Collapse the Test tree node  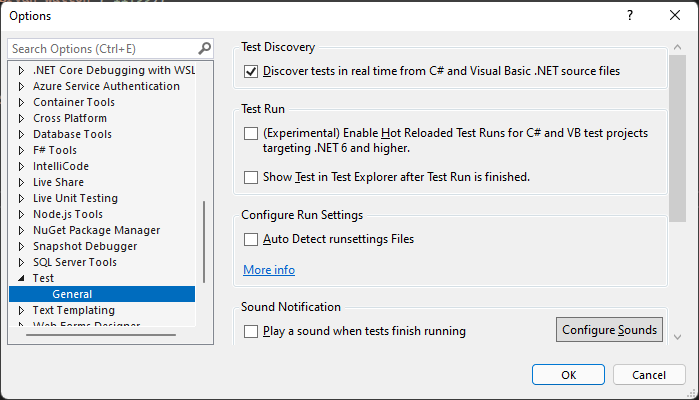(x=23, y=278)
